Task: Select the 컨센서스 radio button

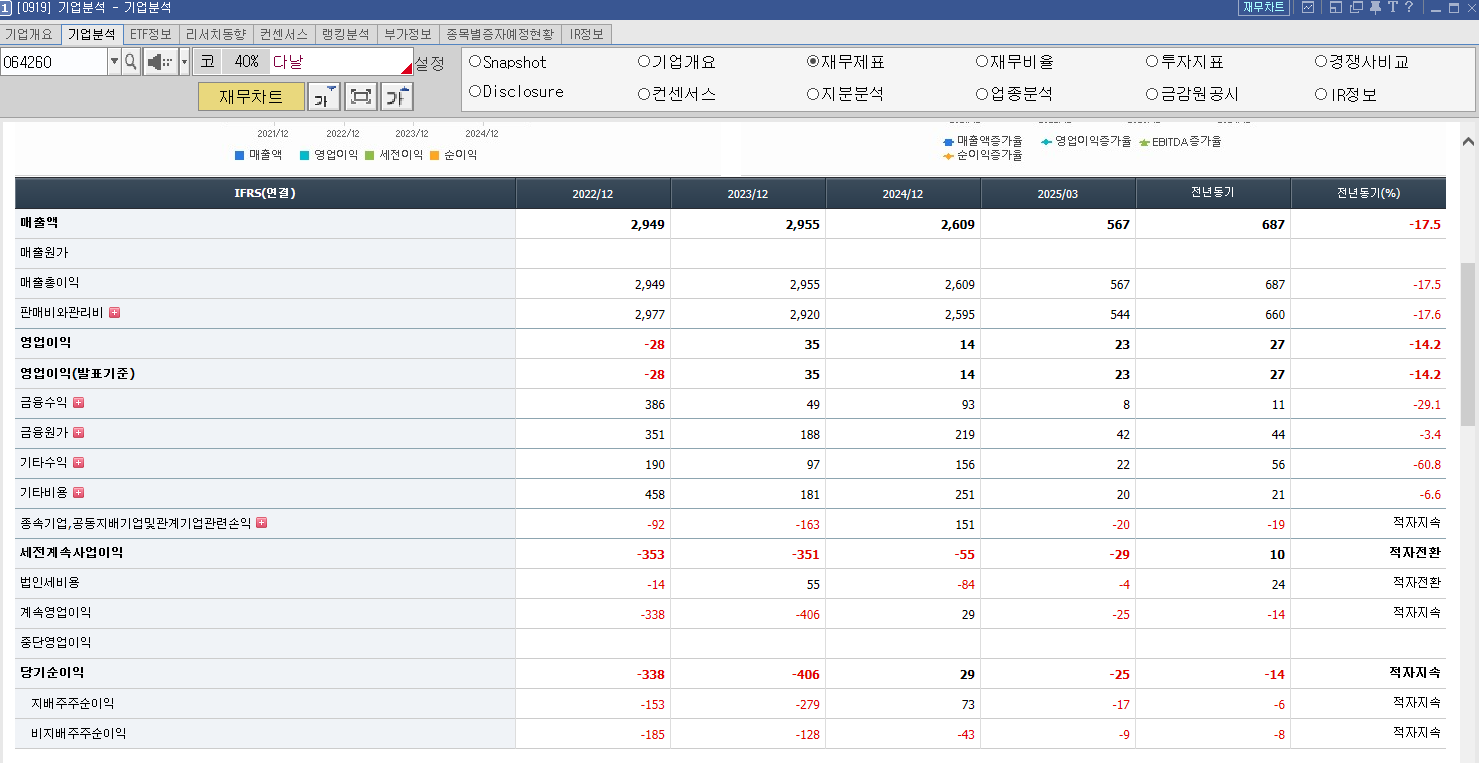Action: click(x=644, y=94)
